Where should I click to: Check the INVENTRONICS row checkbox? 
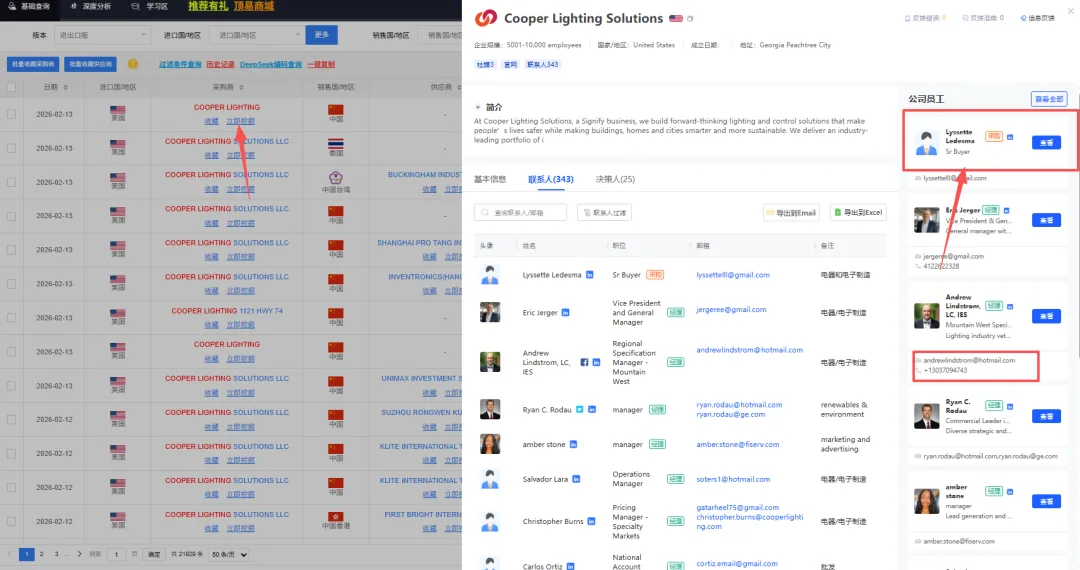pyautogui.click(x=11, y=284)
